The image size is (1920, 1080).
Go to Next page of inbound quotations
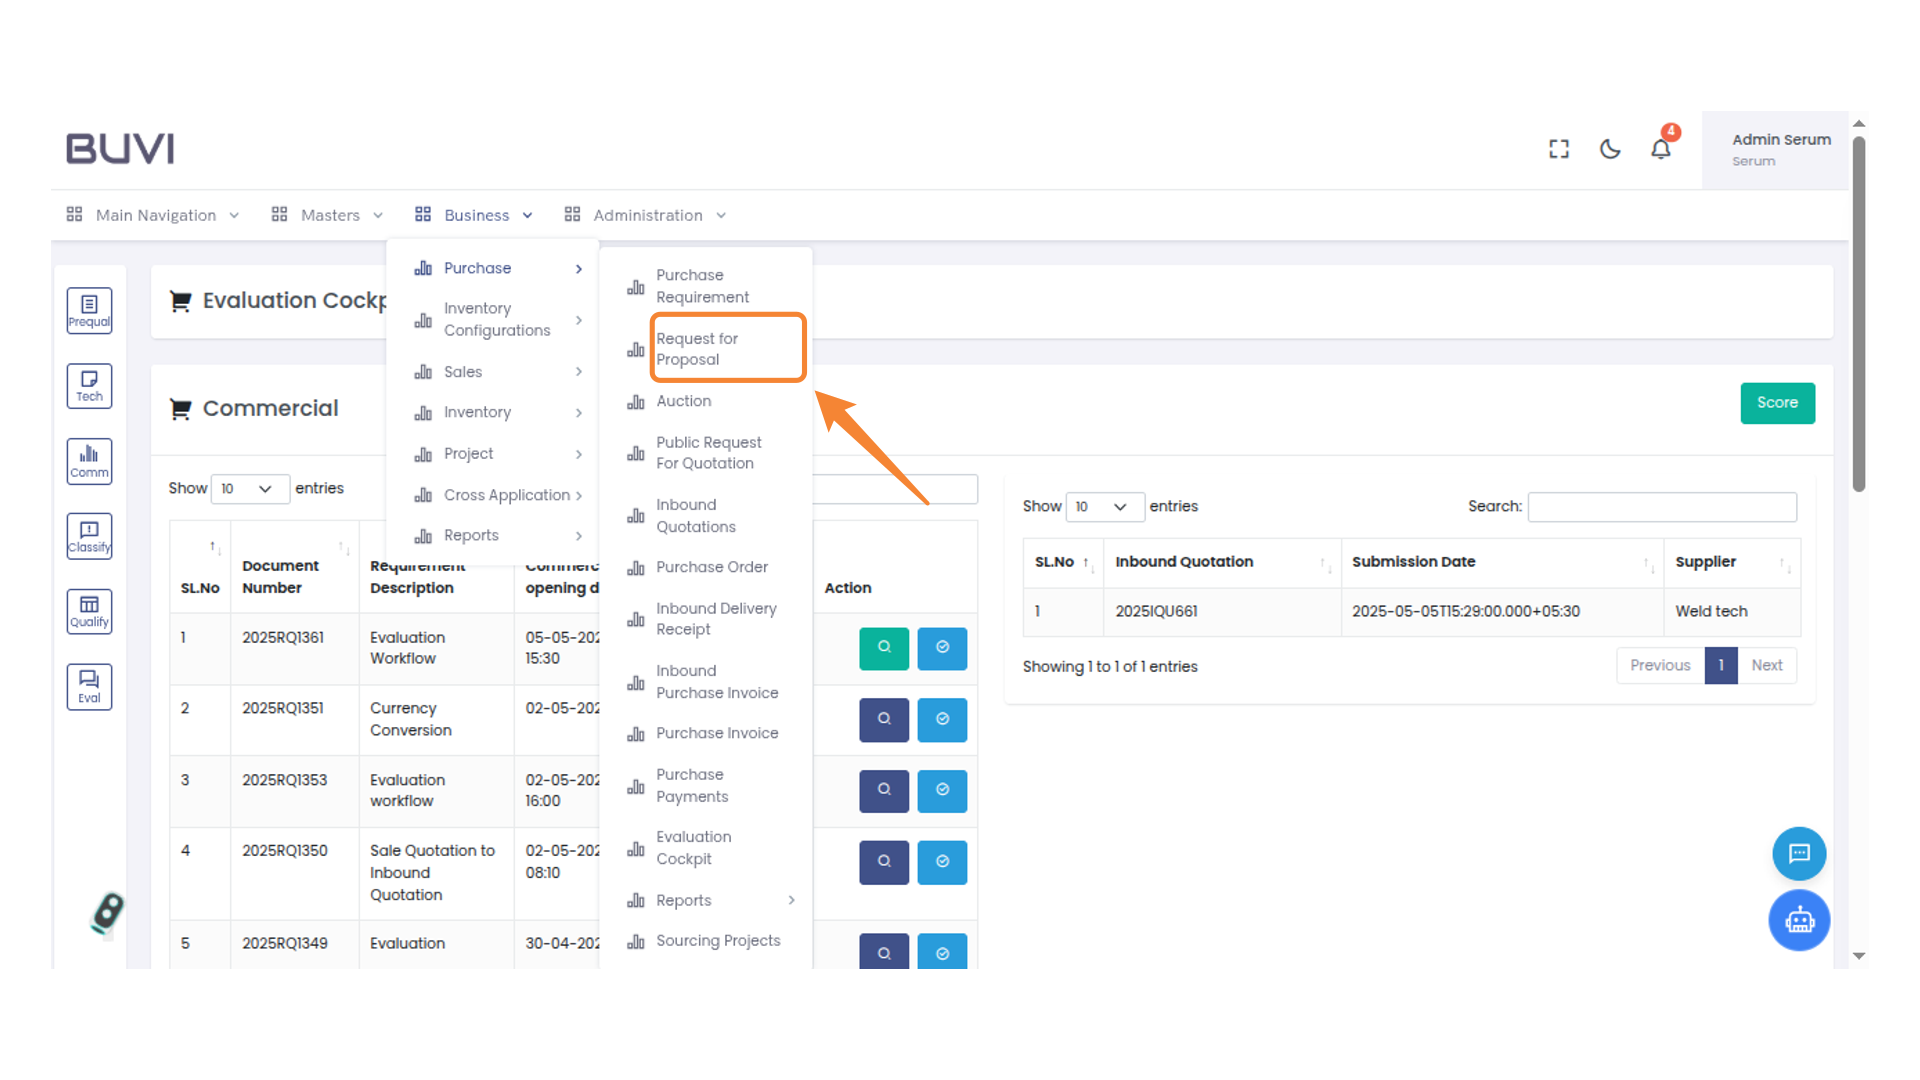coord(1766,665)
